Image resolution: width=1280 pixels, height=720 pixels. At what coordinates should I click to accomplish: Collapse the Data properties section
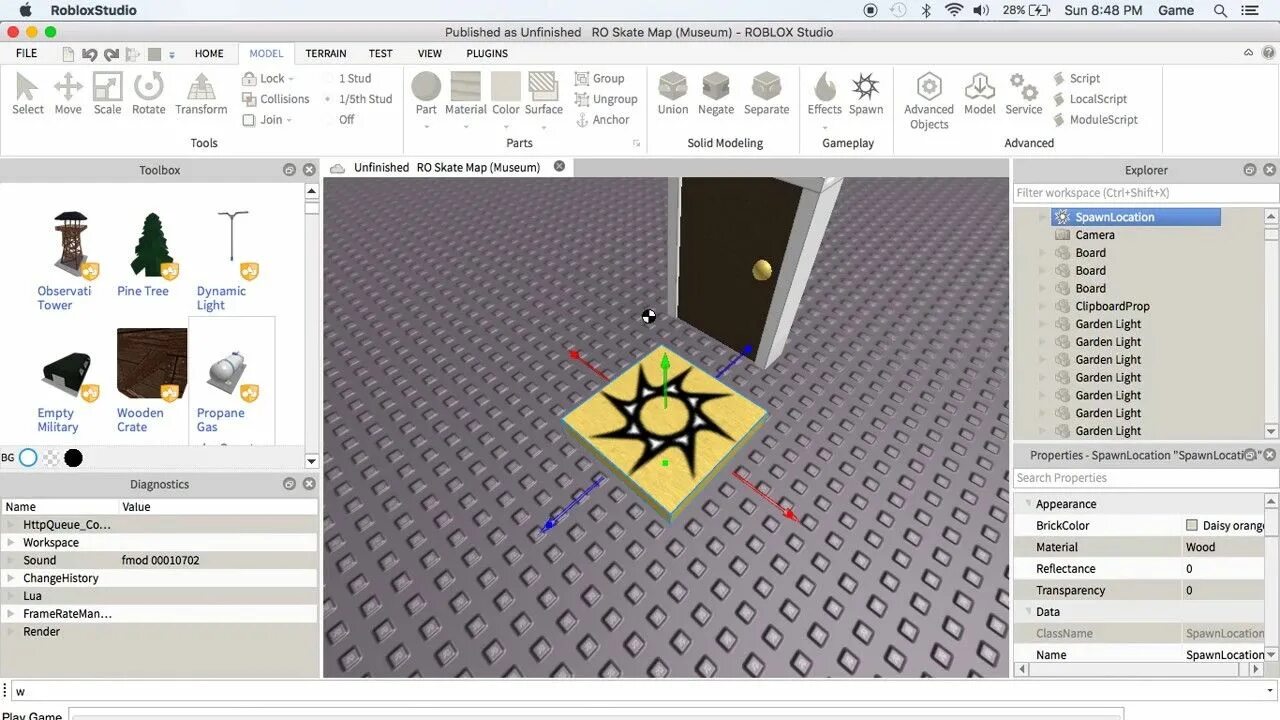1027,611
